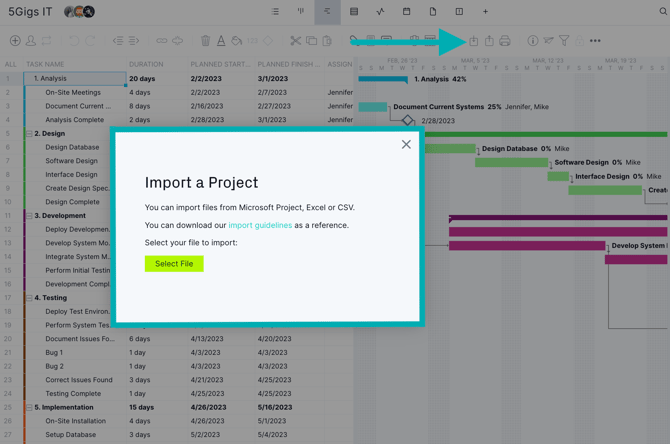Click the 2/28/2023 milestone diamond

[x=408, y=121]
